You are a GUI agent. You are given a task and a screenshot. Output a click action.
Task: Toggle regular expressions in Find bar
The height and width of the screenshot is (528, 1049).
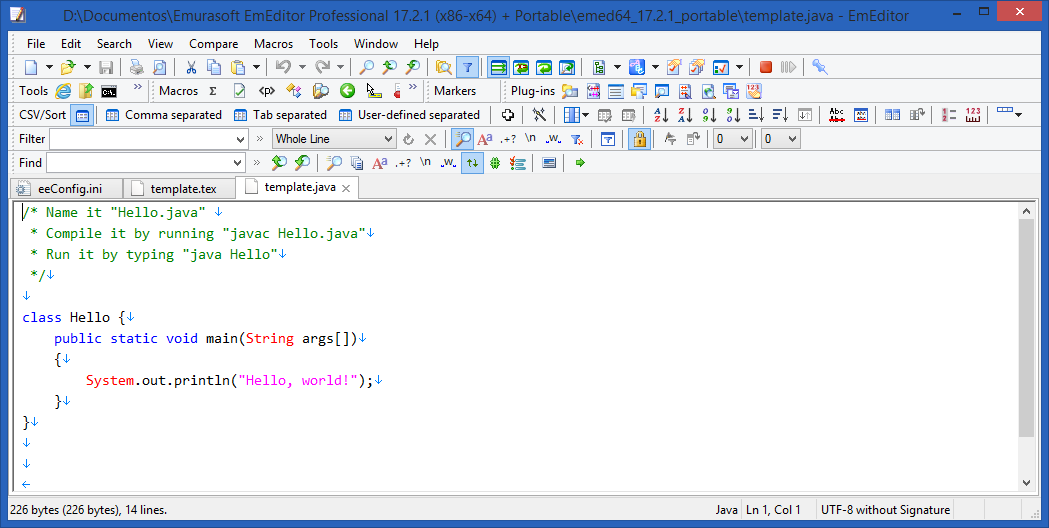(403, 163)
